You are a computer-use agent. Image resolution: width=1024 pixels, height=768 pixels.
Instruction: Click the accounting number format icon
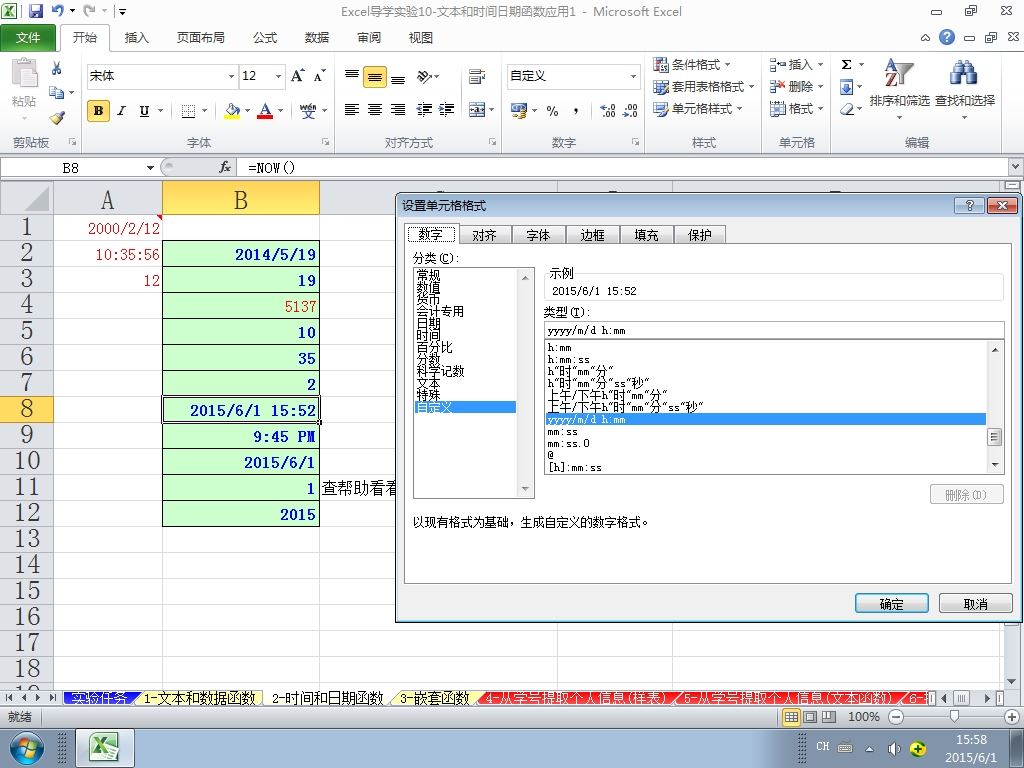coord(519,110)
